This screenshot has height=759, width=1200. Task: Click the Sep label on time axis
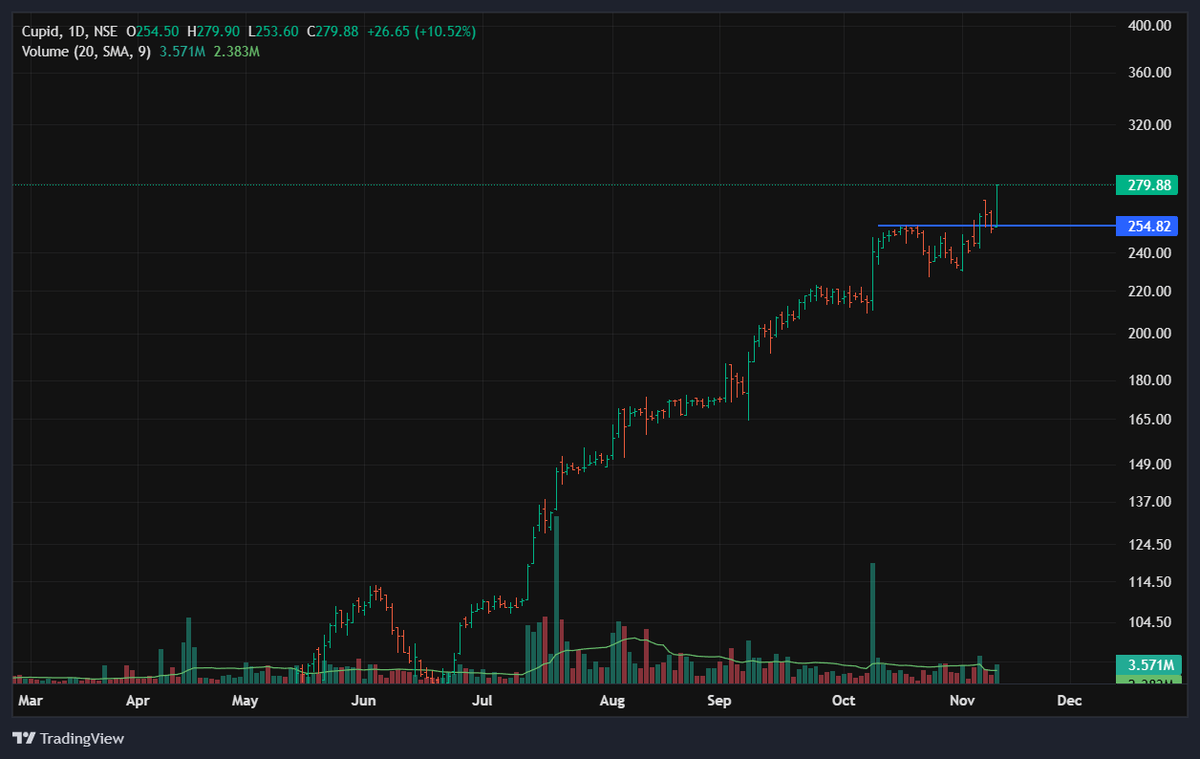[x=718, y=702]
